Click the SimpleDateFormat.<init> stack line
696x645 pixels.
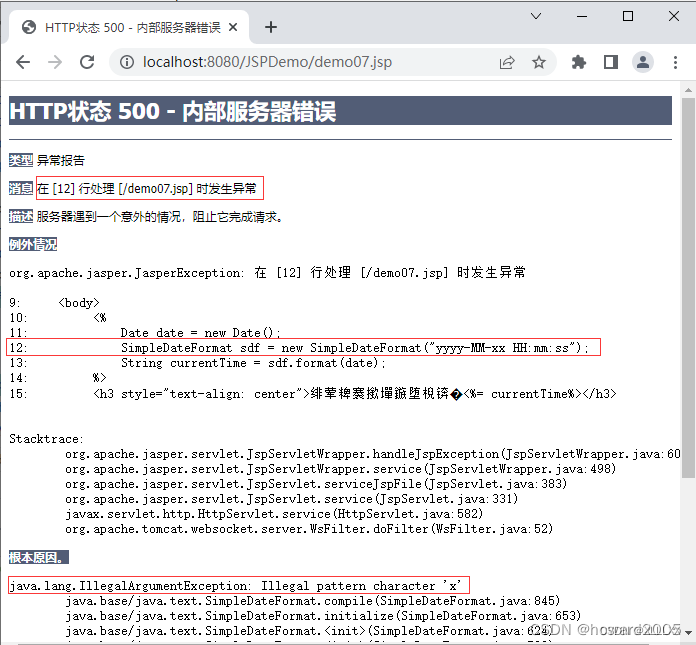point(309,631)
